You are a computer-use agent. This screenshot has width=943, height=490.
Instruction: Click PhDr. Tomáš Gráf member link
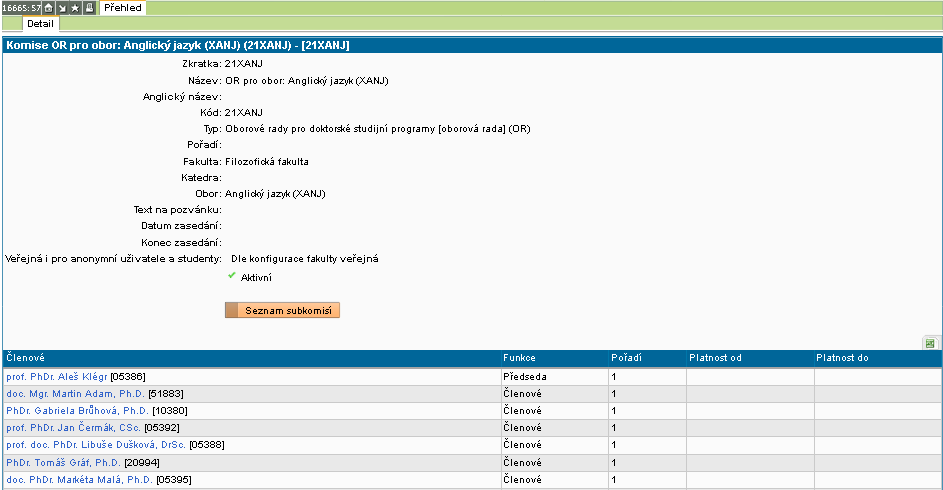click(63, 462)
